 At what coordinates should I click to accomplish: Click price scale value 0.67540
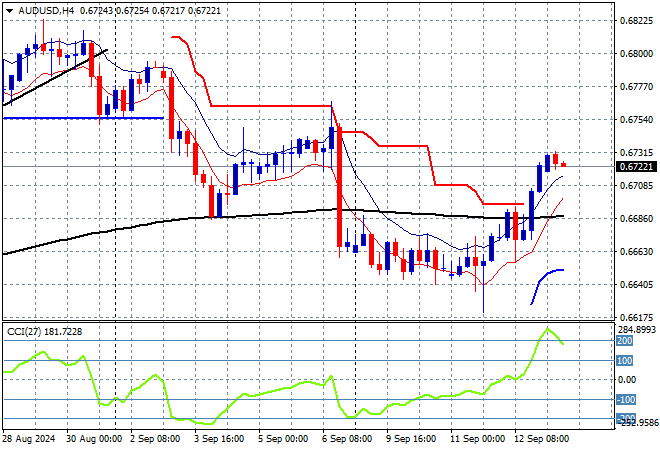coord(636,120)
